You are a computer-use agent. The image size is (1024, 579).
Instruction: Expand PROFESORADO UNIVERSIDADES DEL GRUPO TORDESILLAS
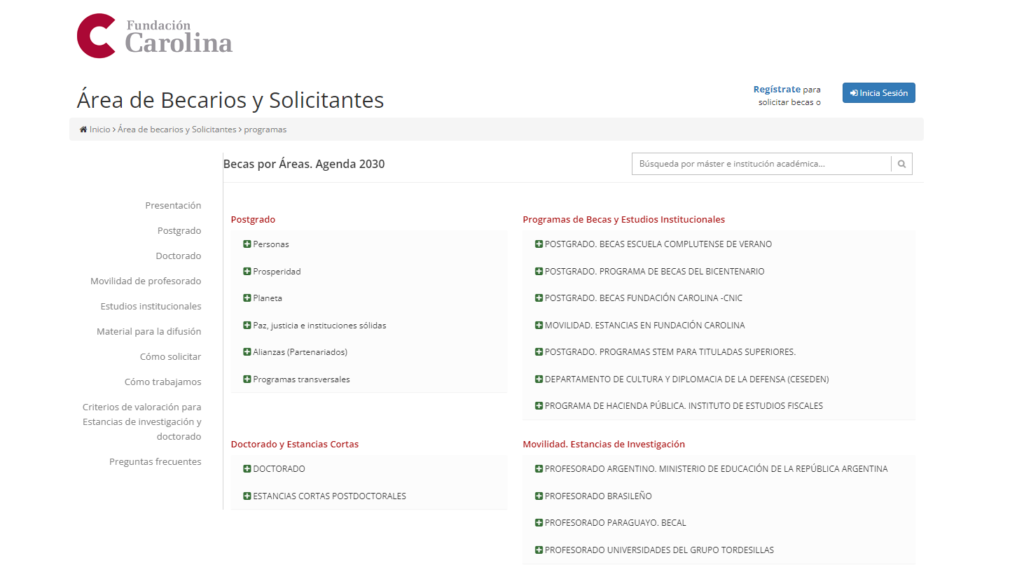tap(654, 550)
